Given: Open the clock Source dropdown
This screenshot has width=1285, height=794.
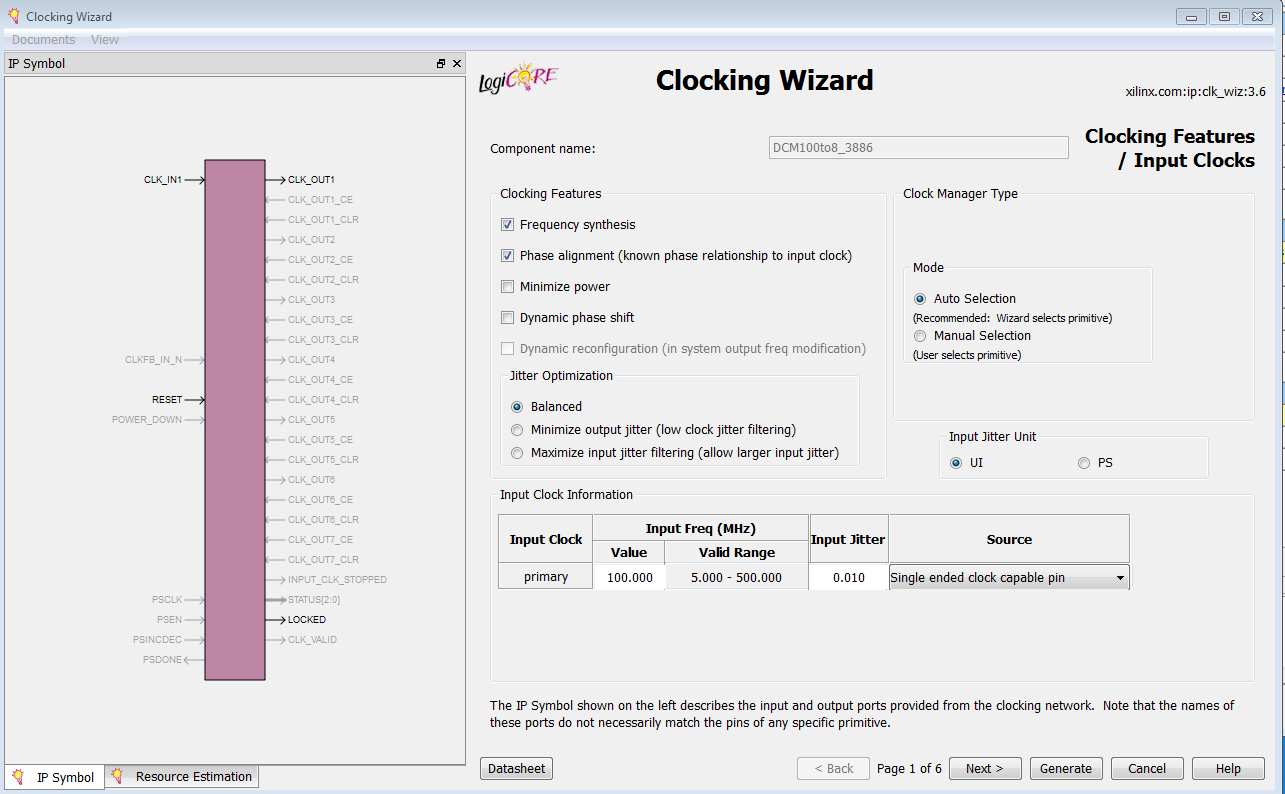Looking at the screenshot, I should click(x=1009, y=577).
